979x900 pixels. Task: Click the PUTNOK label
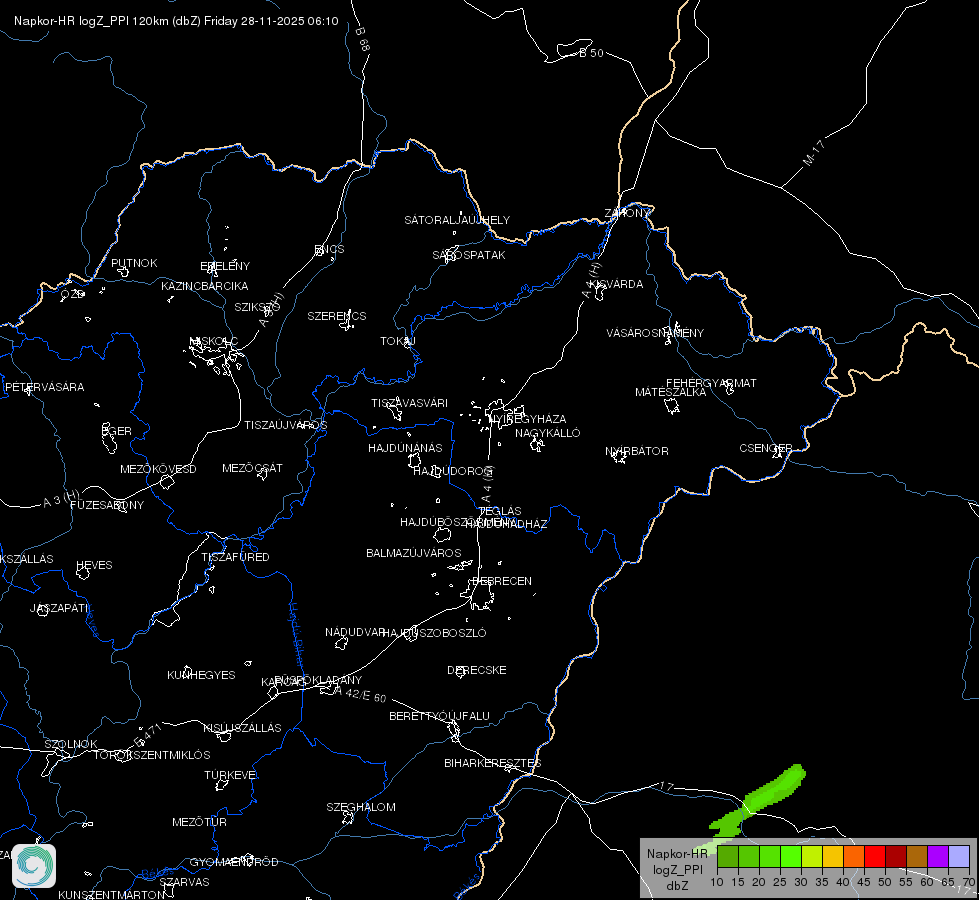coord(134,263)
